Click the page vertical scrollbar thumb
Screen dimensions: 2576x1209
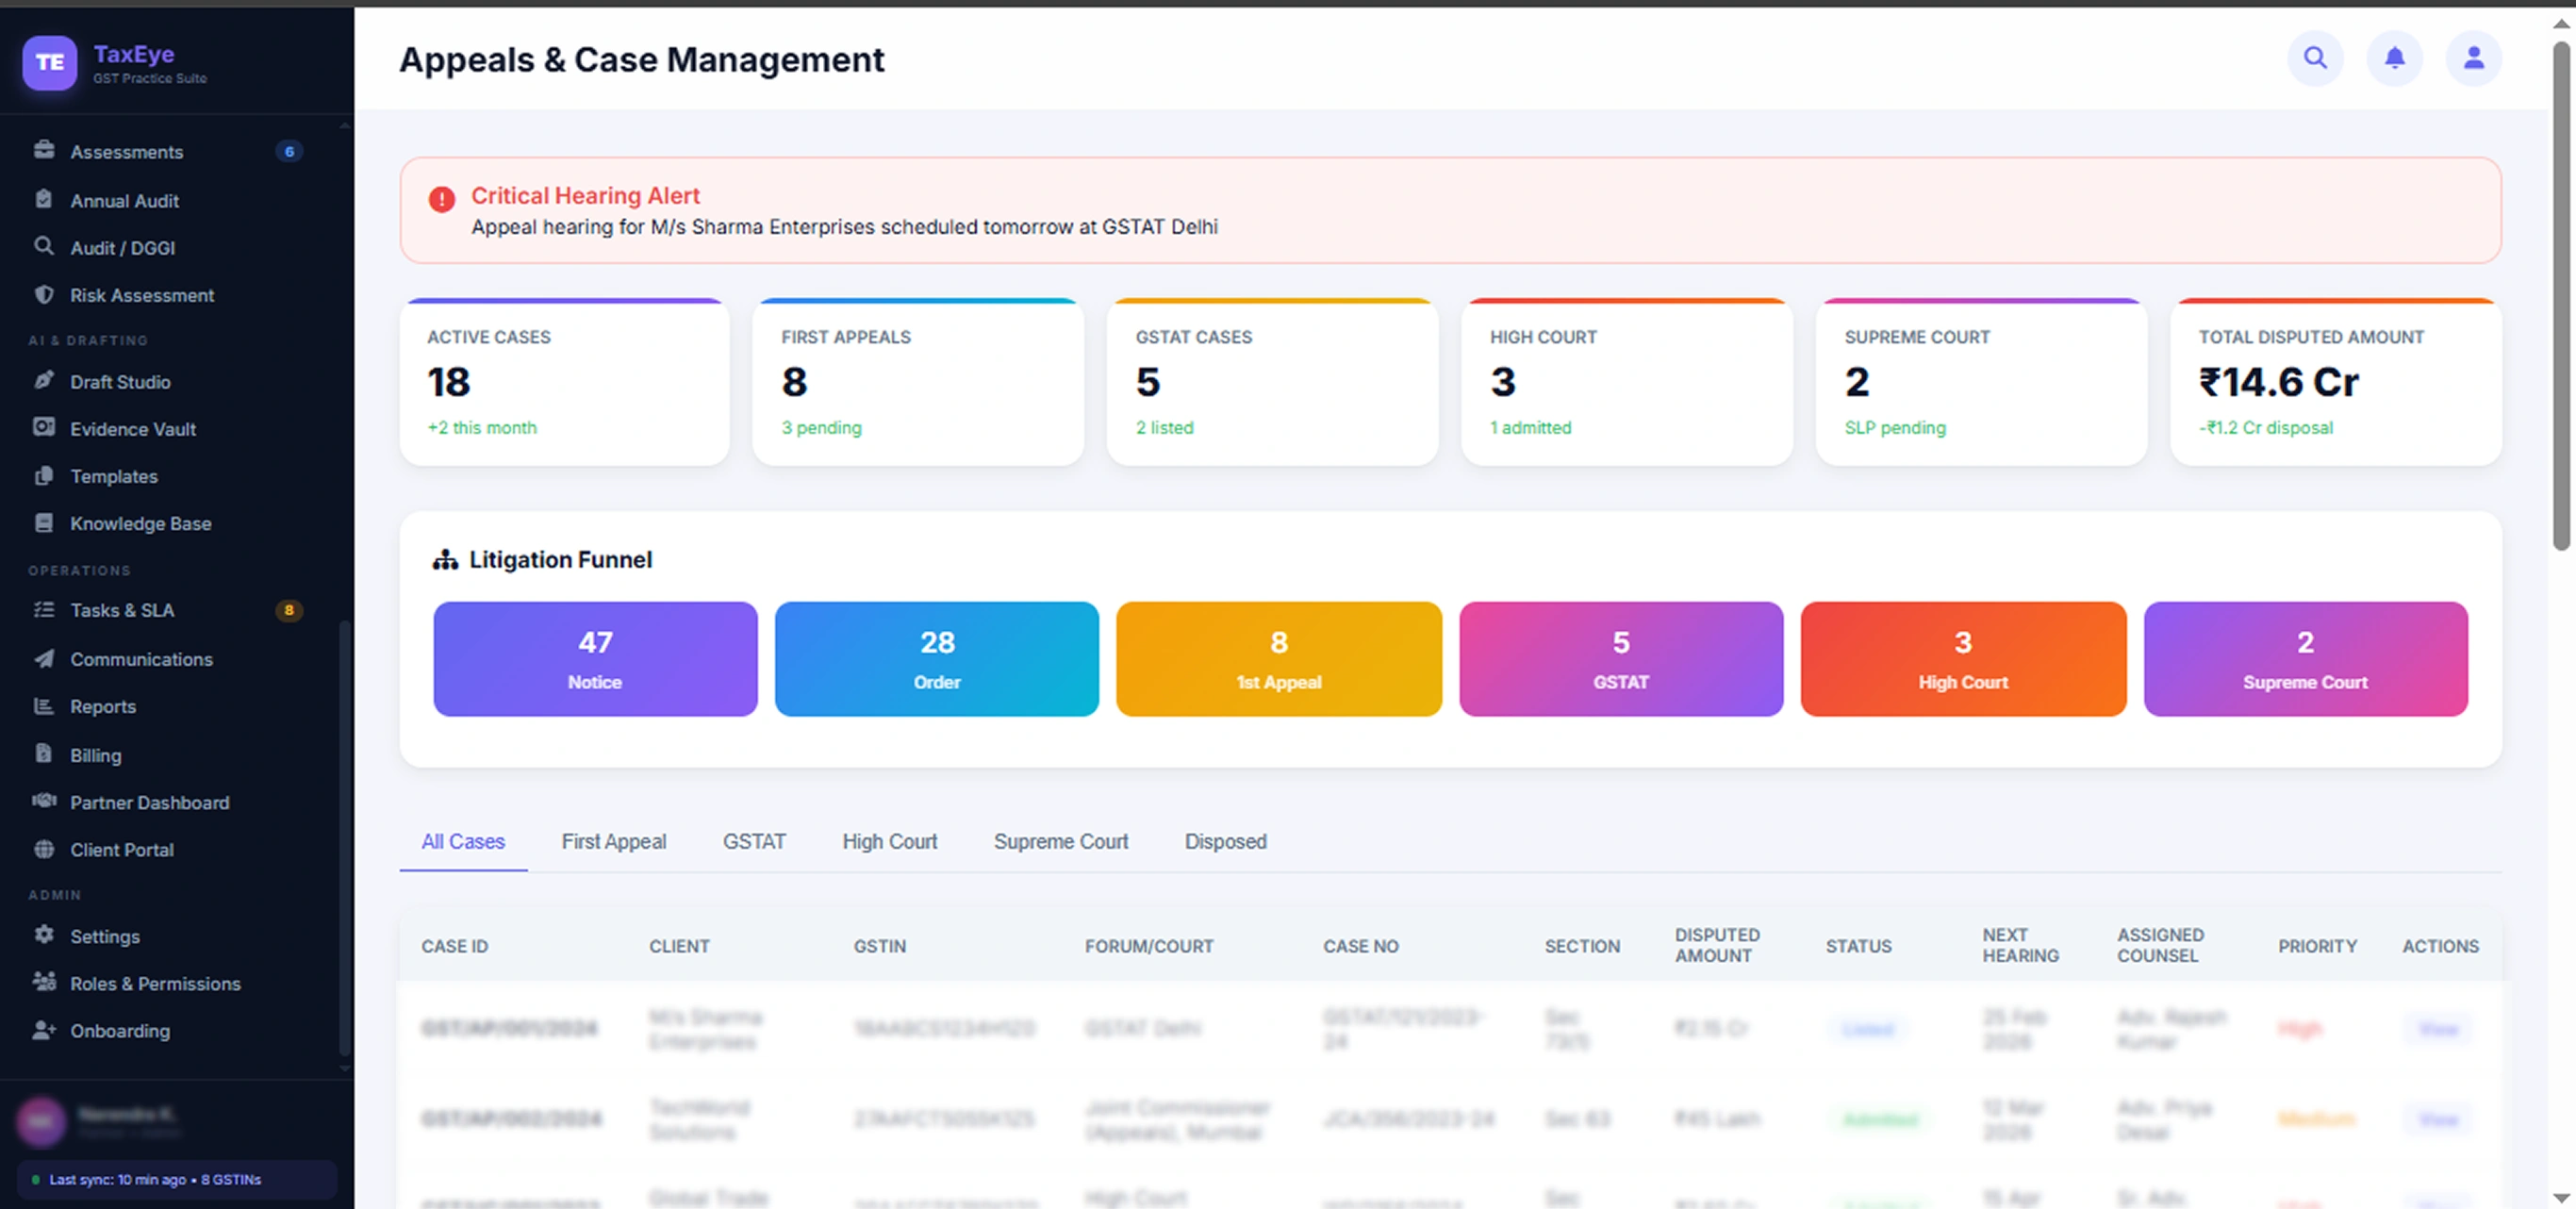[2560, 290]
